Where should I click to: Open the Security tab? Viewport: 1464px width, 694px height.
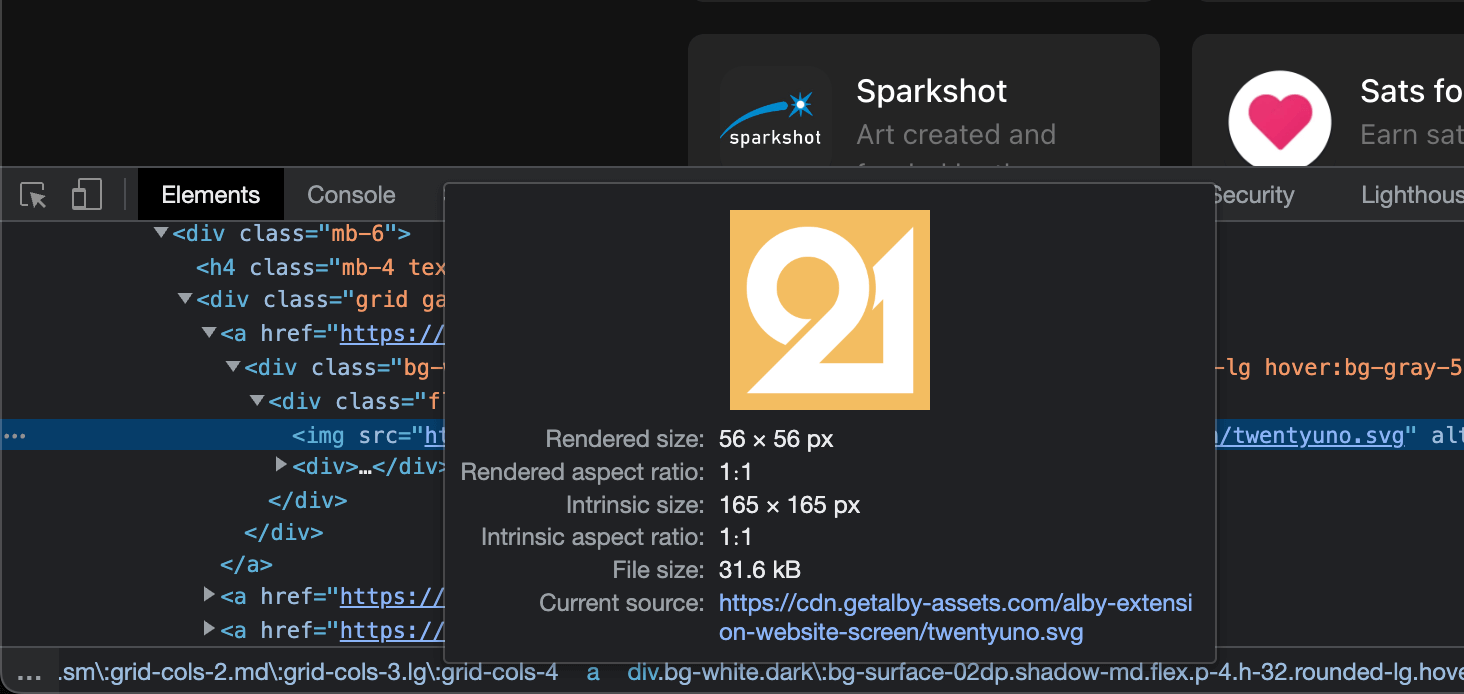point(1253,195)
